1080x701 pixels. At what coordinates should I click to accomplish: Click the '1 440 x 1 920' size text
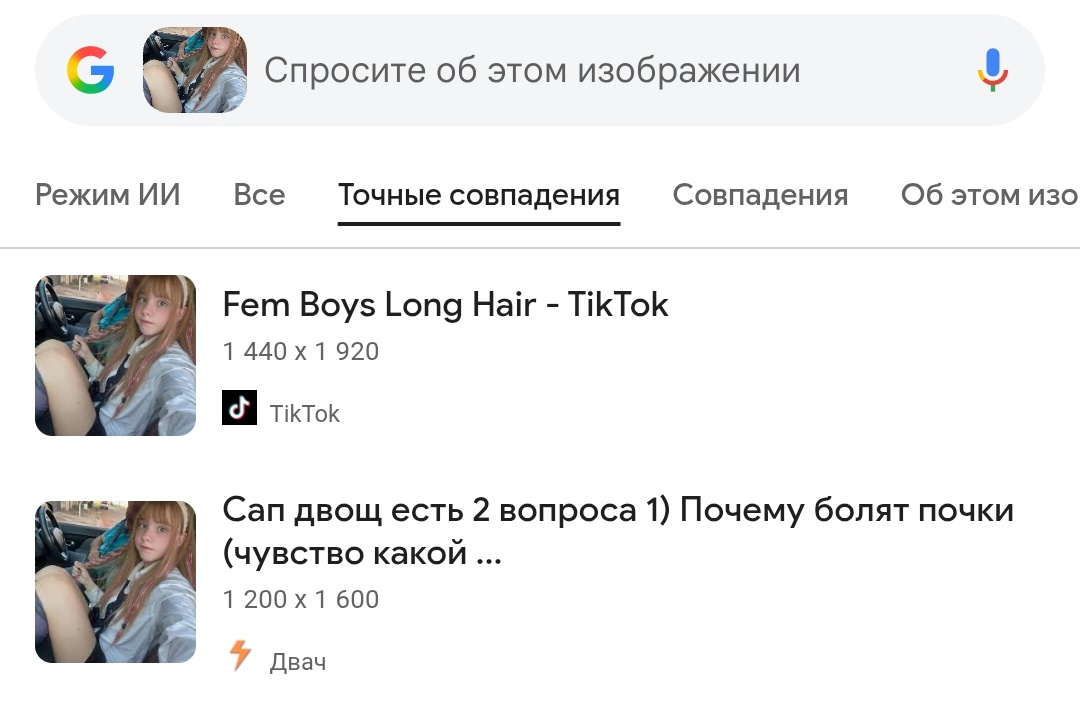coord(301,352)
